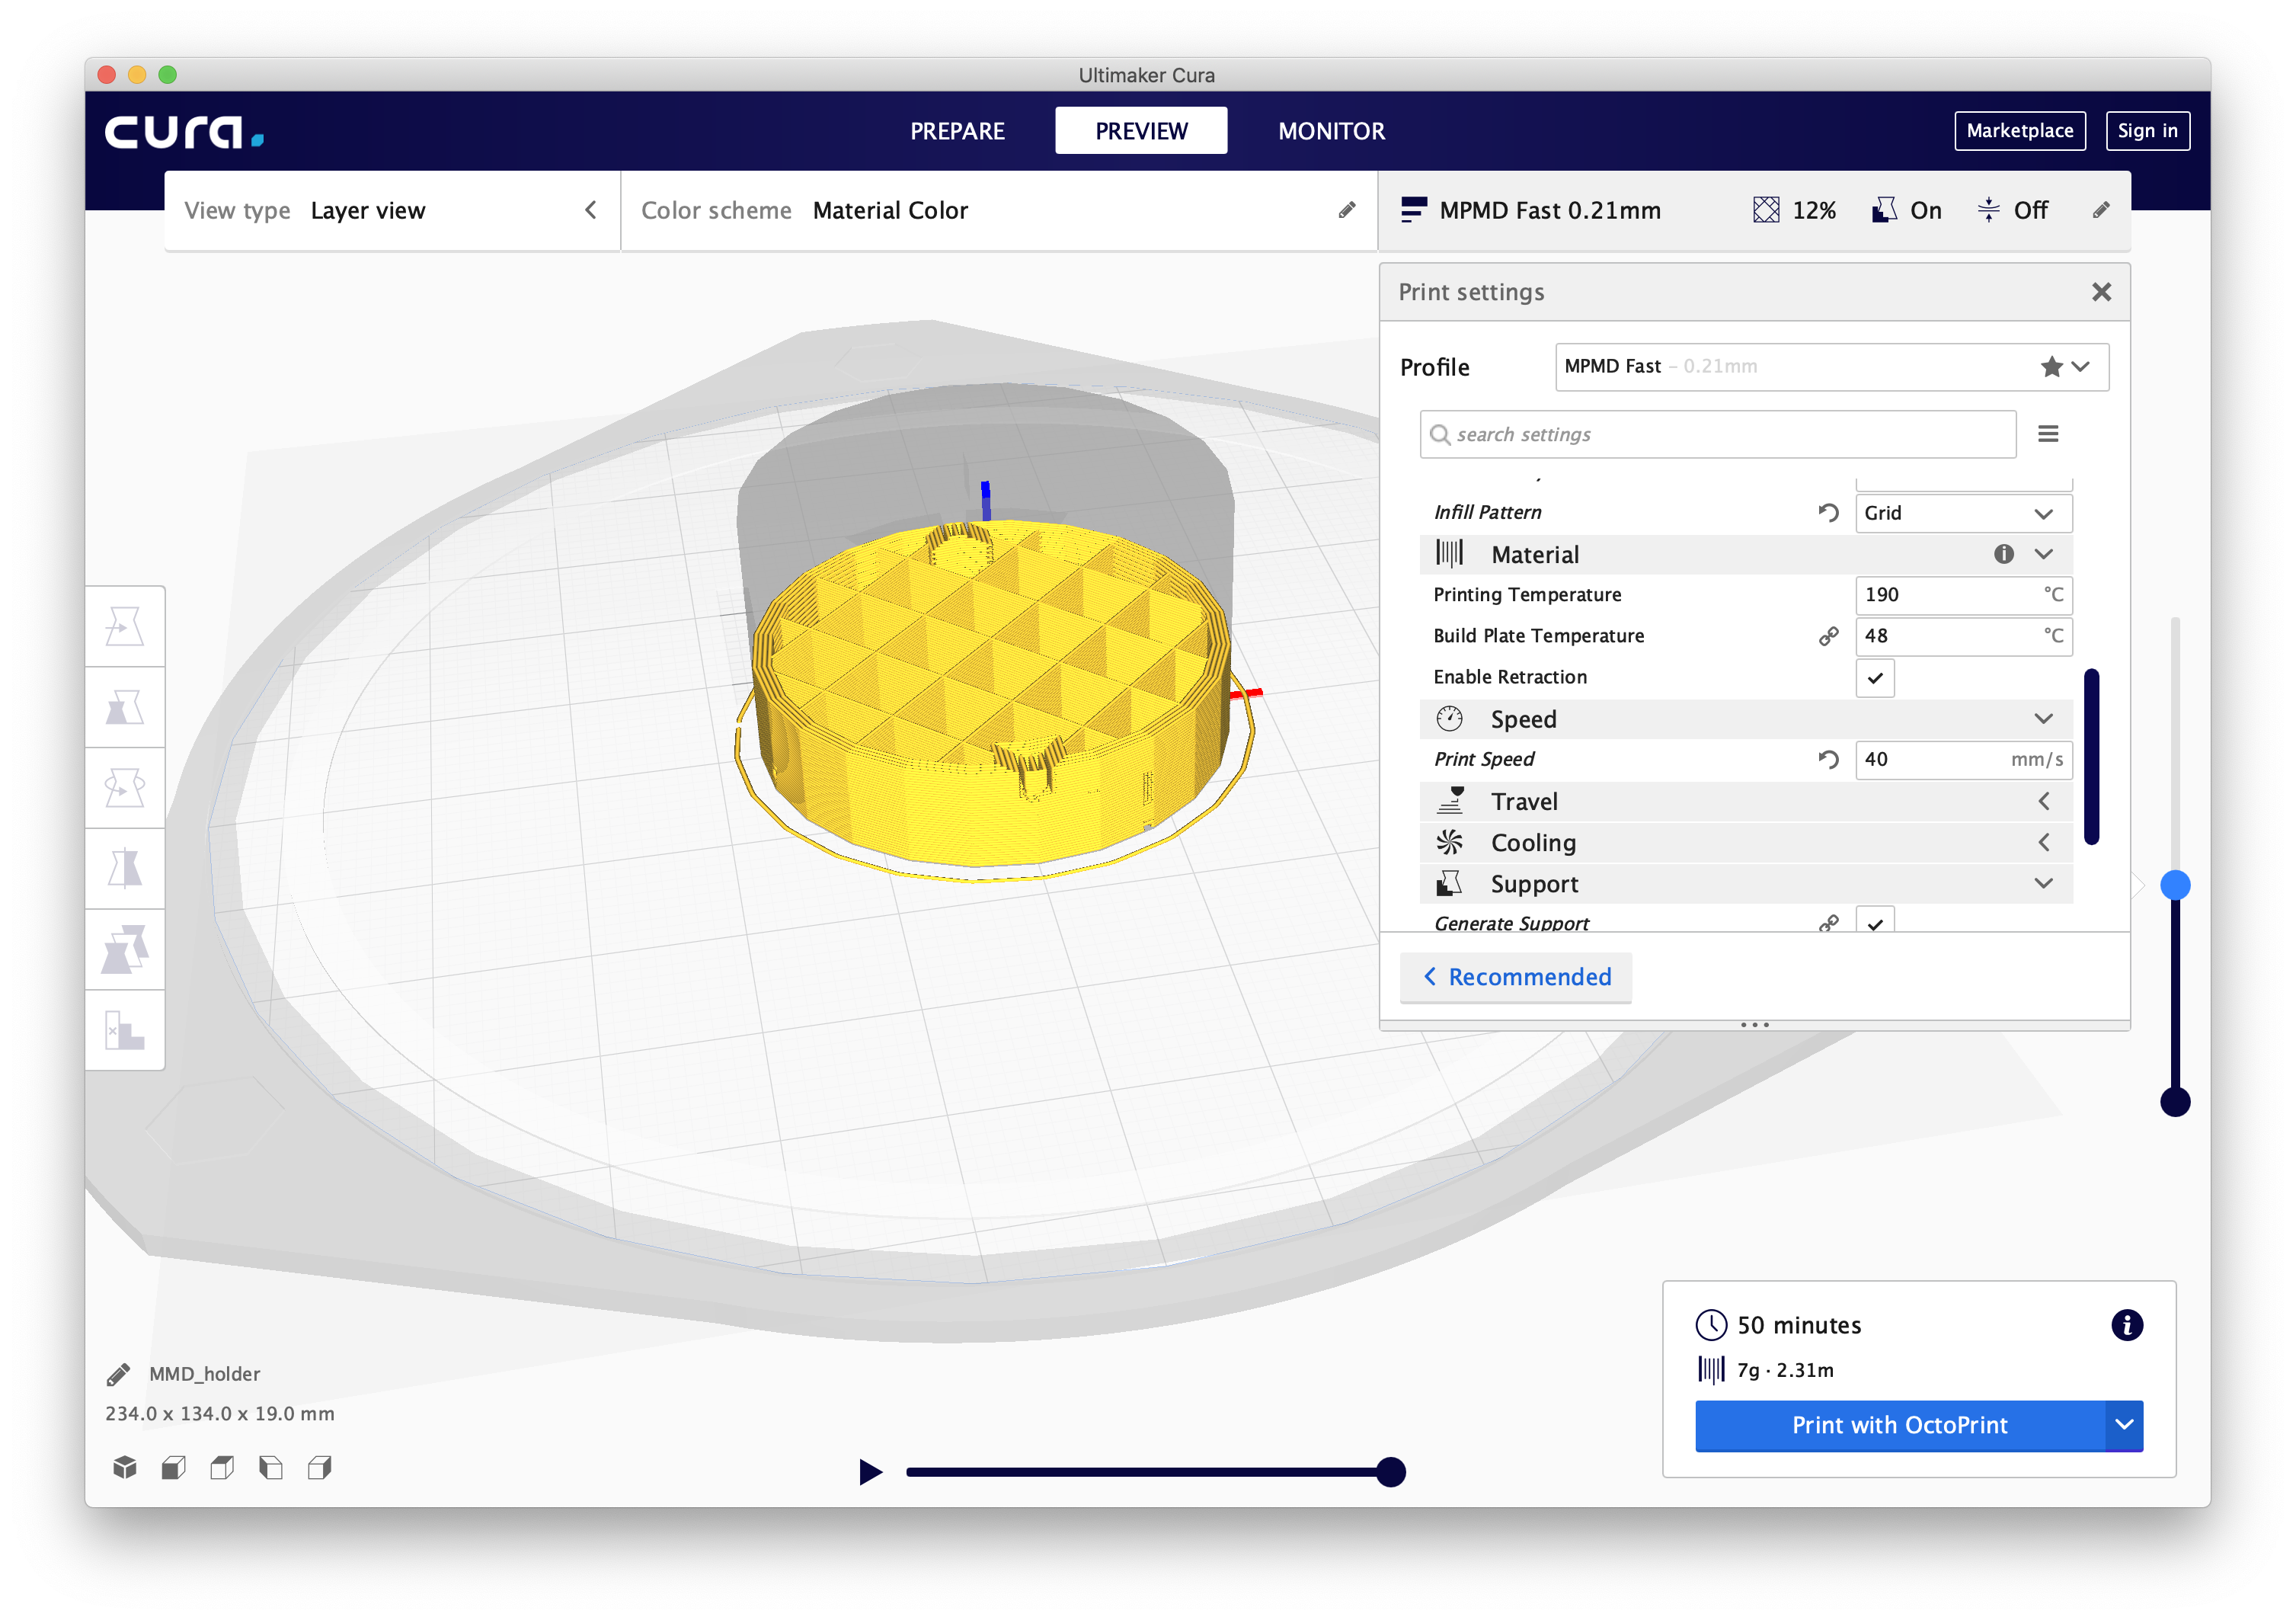The width and height of the screenshot is (2296, 1620).
Task: Expand the Cooling settings section
Action: (x=2043, y=843)
